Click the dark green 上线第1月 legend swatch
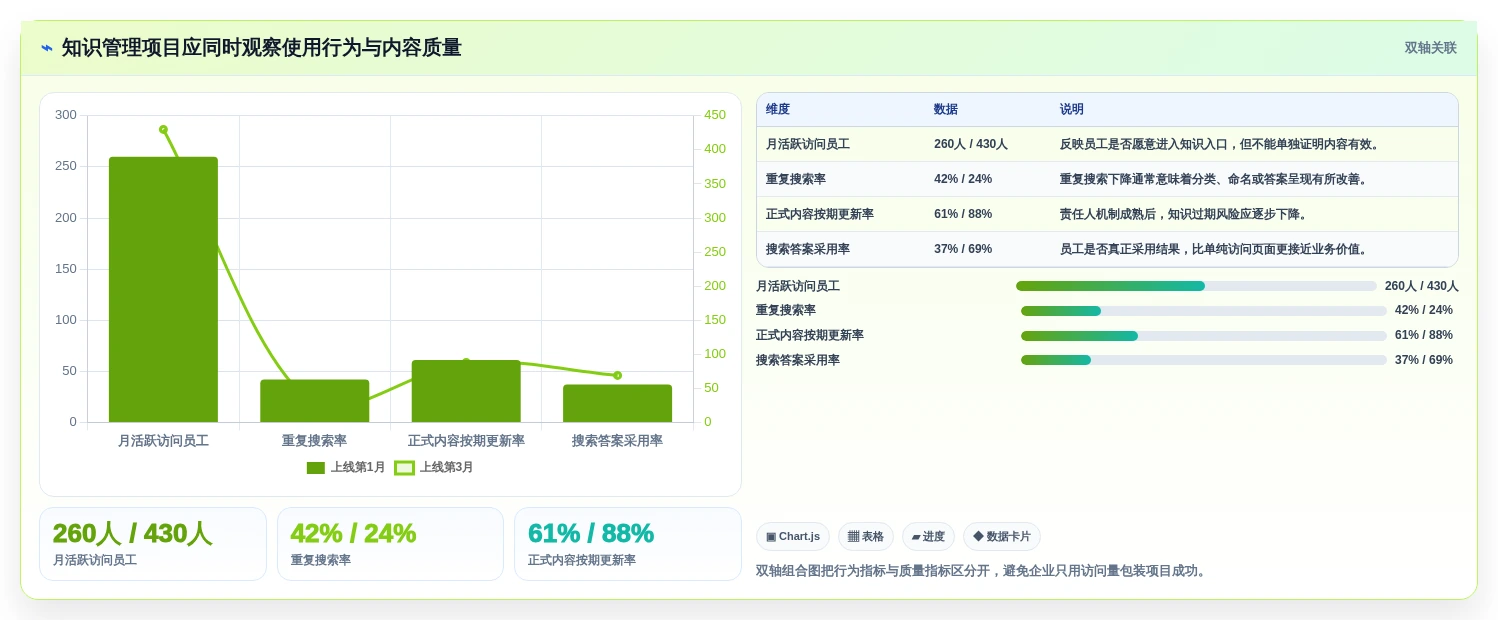 [316, 468]
